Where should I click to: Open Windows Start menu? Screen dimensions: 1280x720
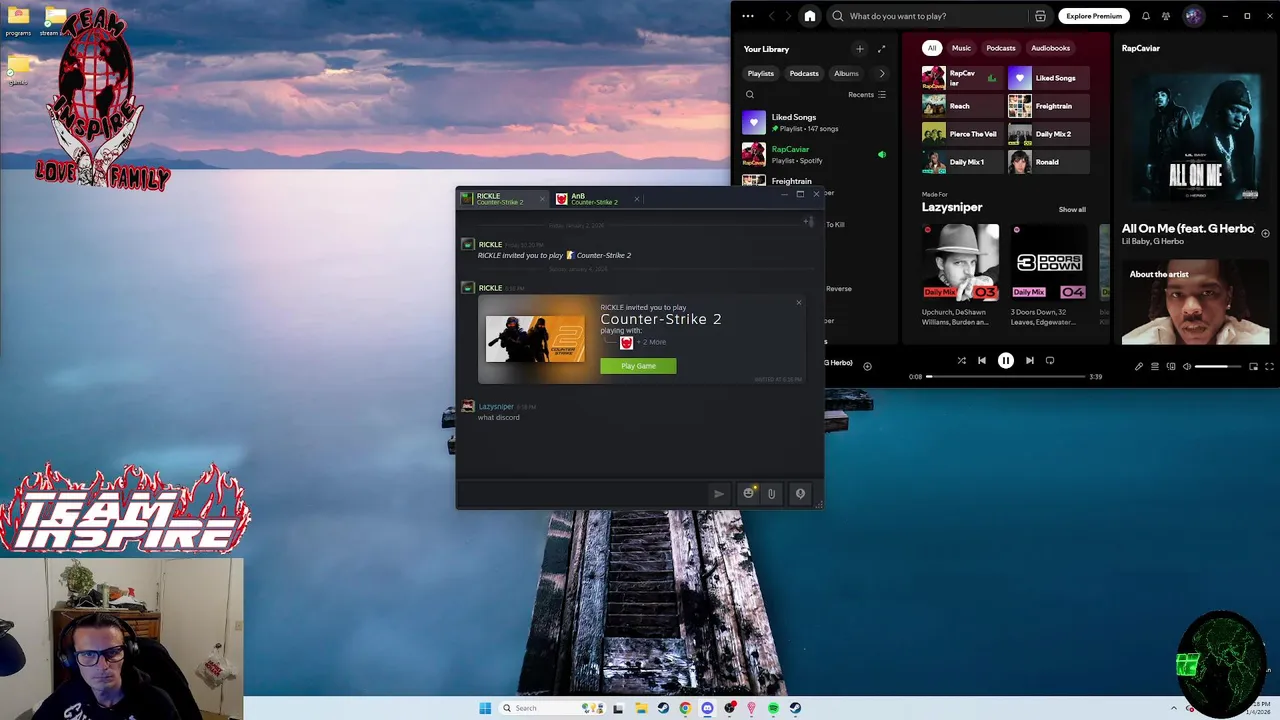point(485,708)
